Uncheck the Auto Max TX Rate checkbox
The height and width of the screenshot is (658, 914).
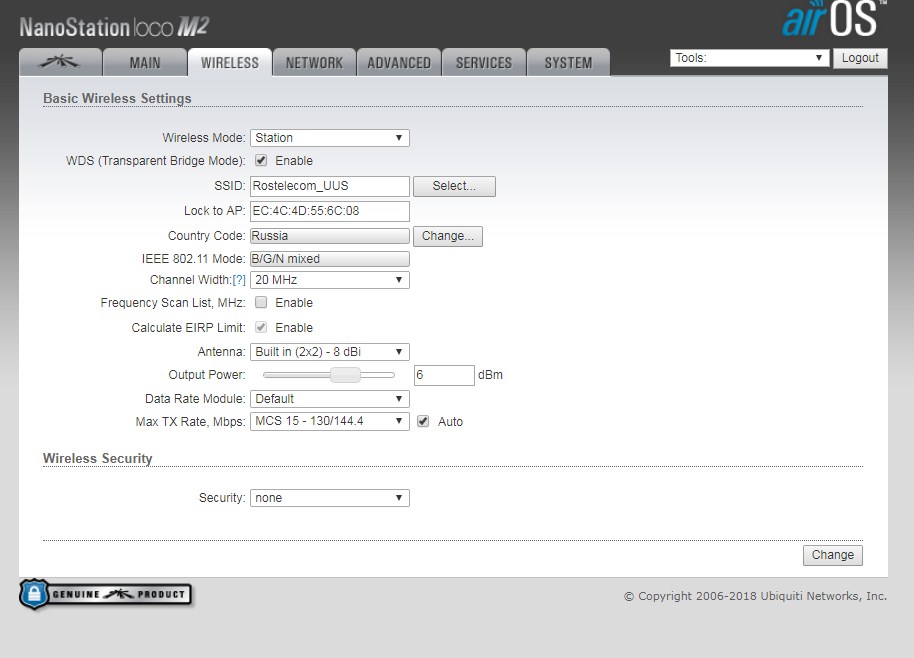(x=423, y=421)
